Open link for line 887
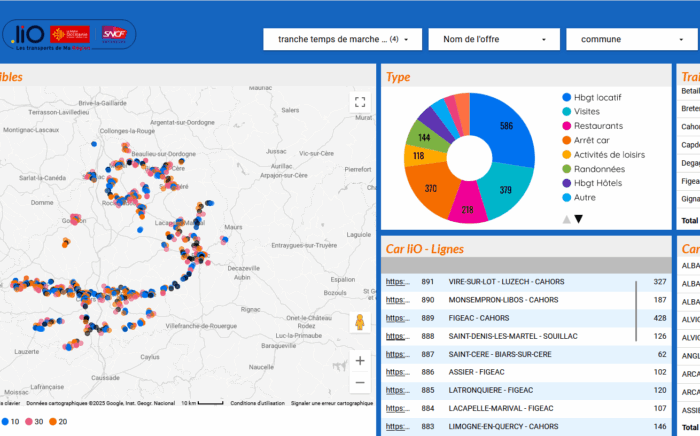Image resolution: width=700 pixels, height=436 pixels. [398, 354]
